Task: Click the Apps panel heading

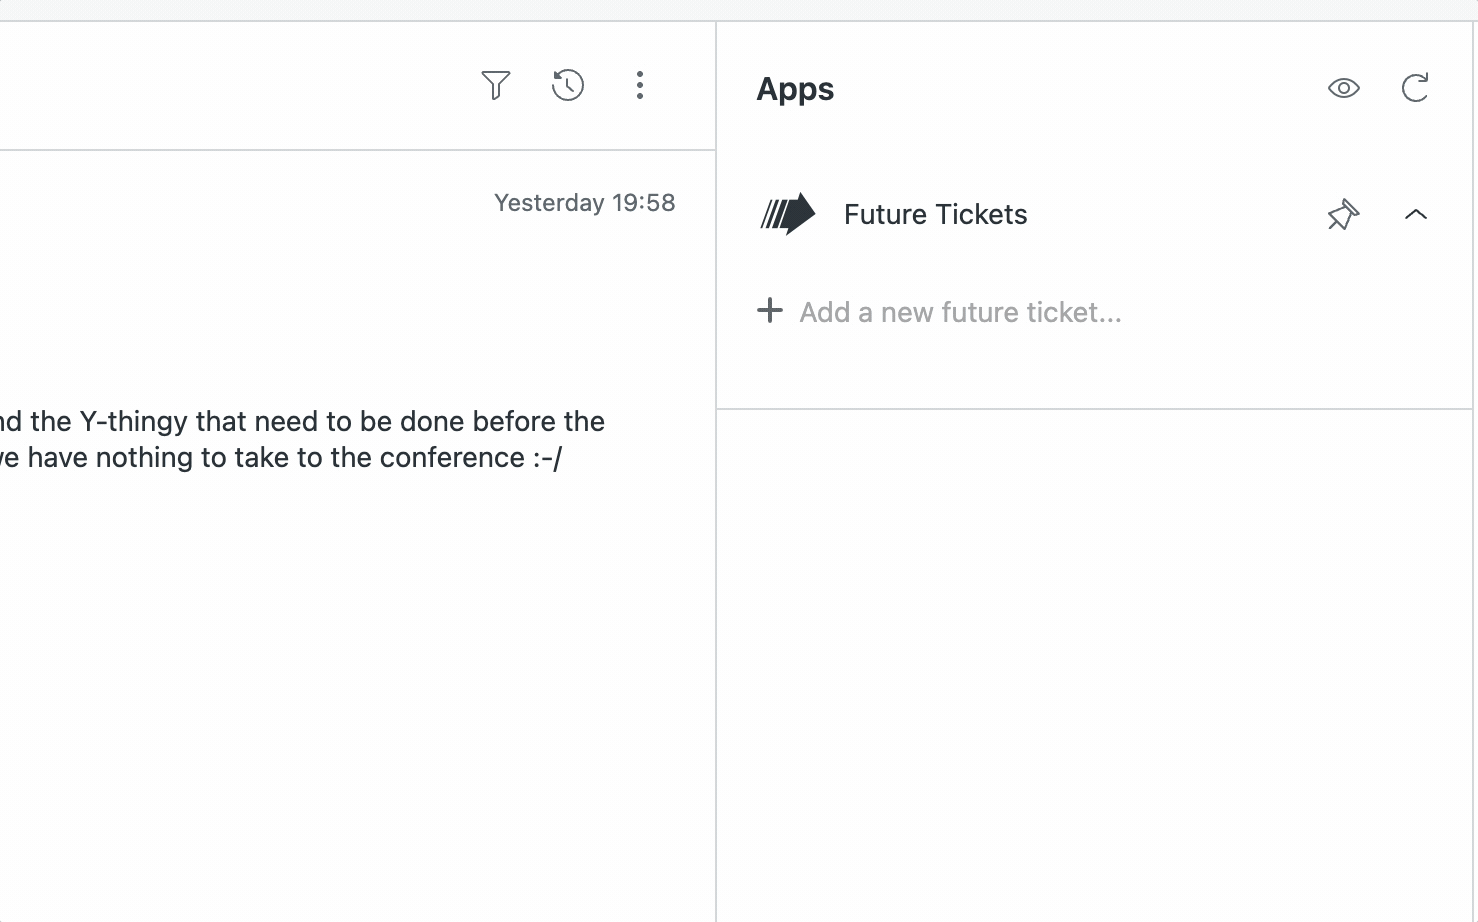Action: pyautogui.click(x=795, y=89)
